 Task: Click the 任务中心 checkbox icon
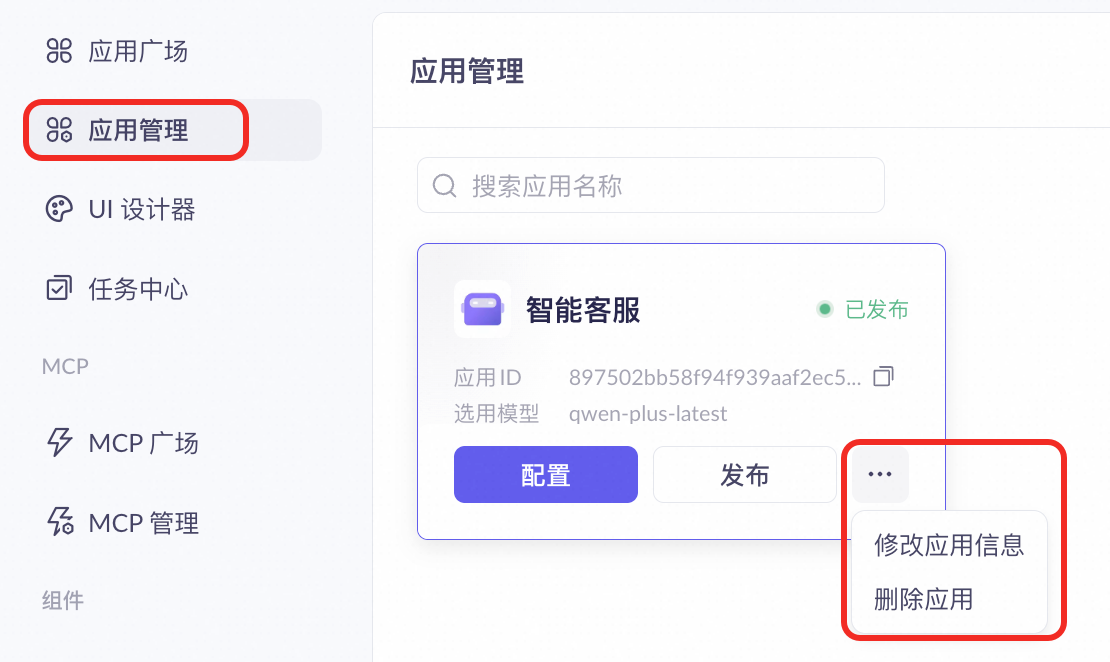(x=60, y=289)
